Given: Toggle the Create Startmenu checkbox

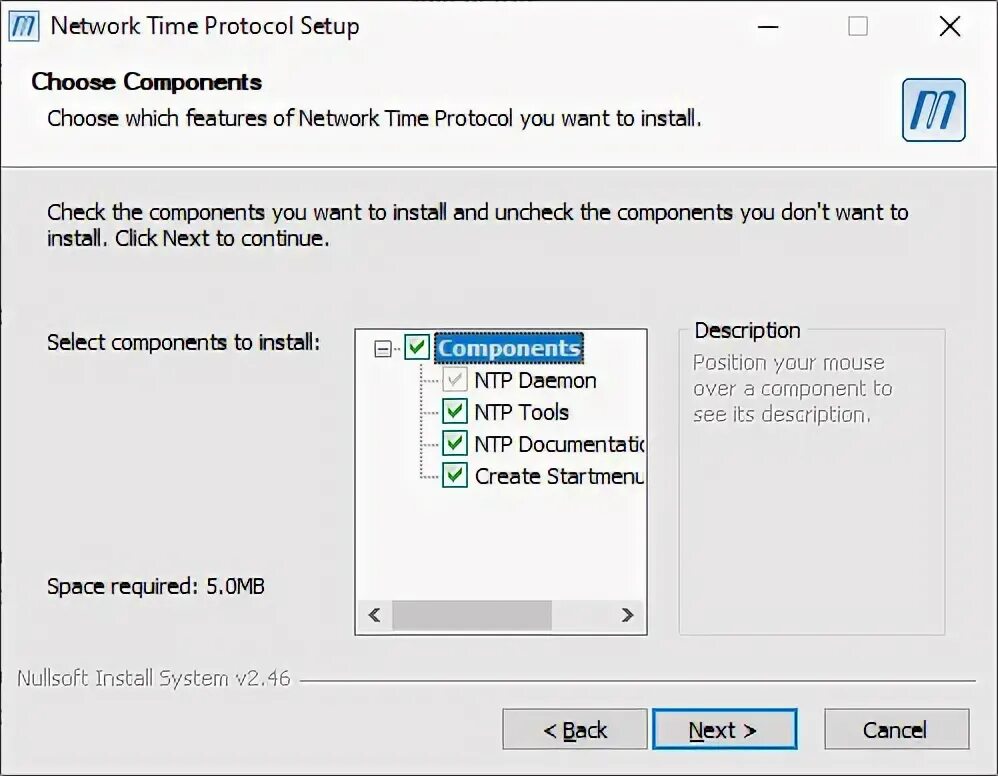Looking at the screenshot, I should pyautogui.click(x=455, y=475).
